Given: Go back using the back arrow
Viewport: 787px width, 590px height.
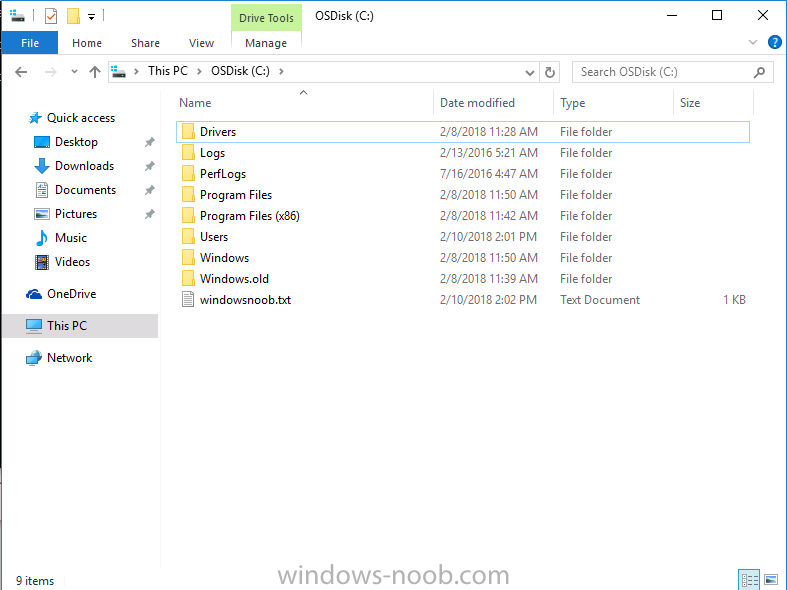Looking at the screenshot, I should coord(21,72).
